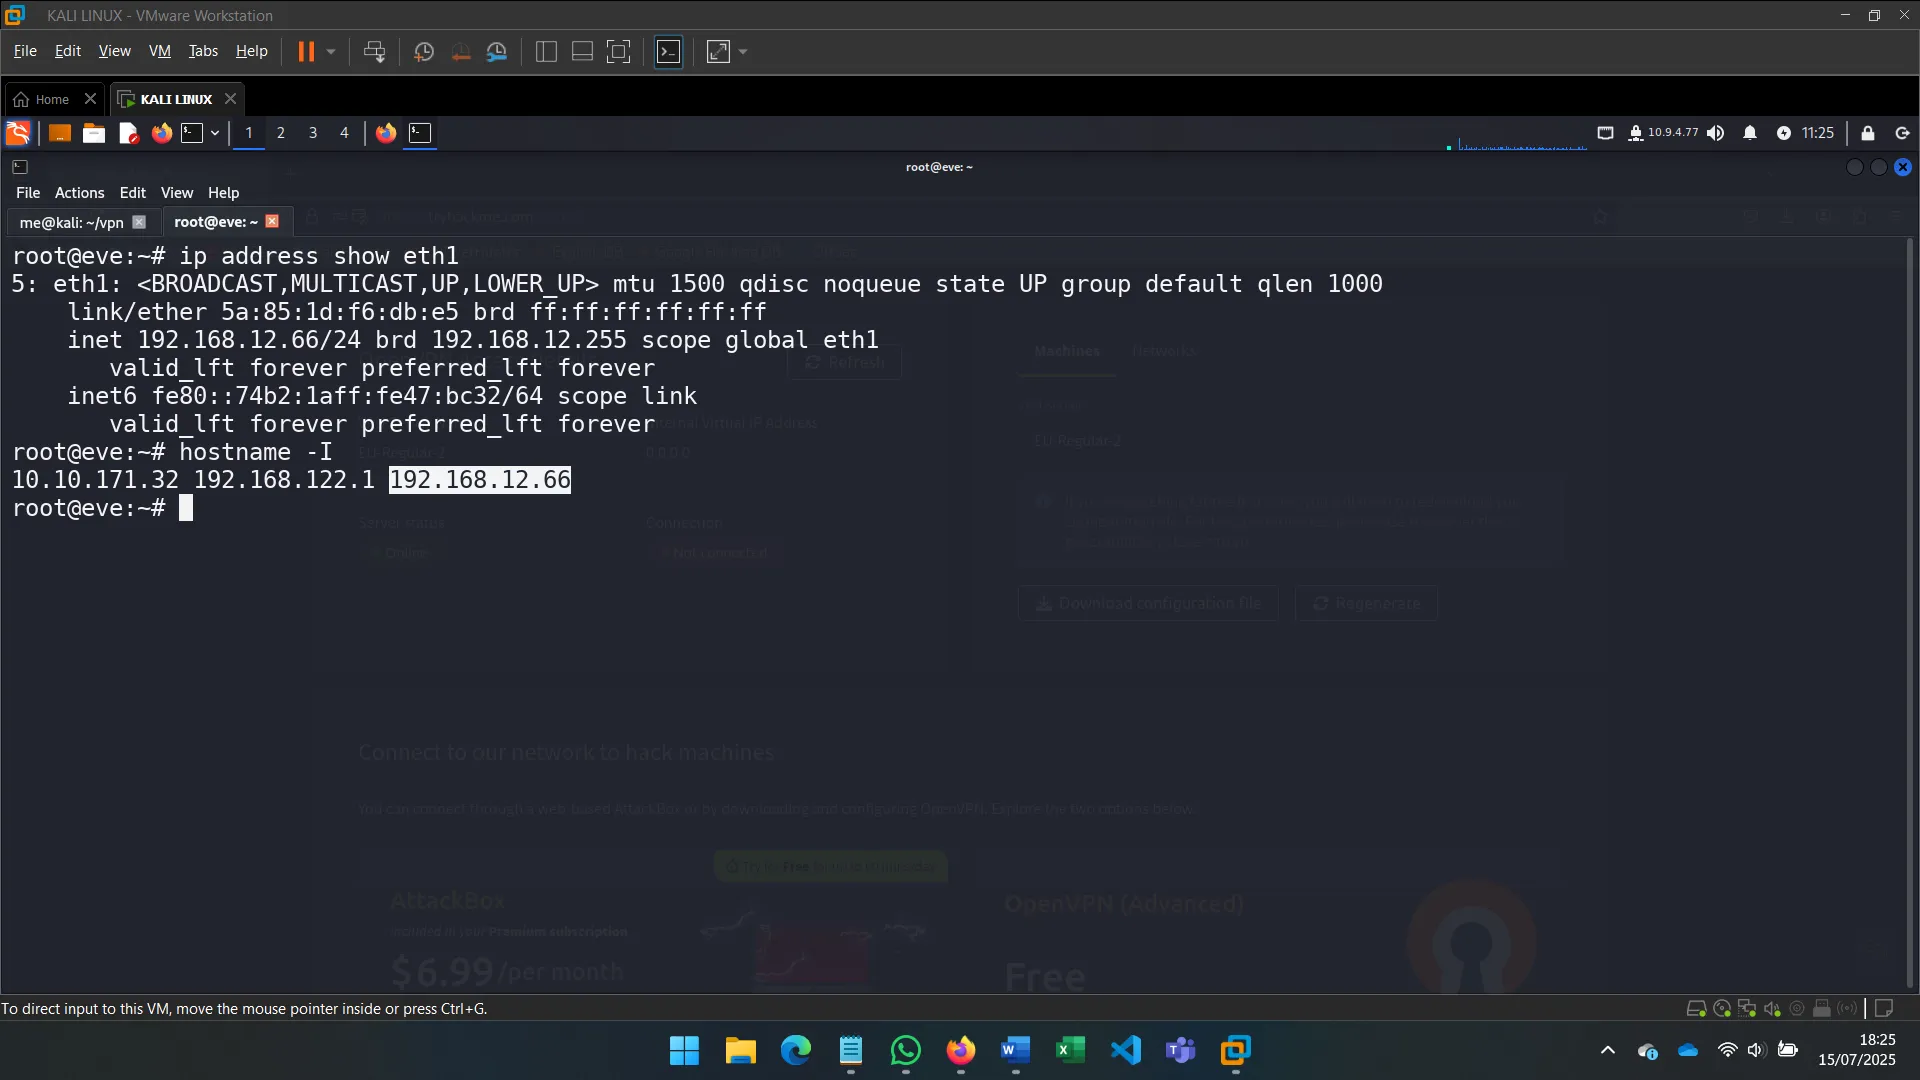Select Kali workspace number 3

pyautogui.click(x=313, y=133)
